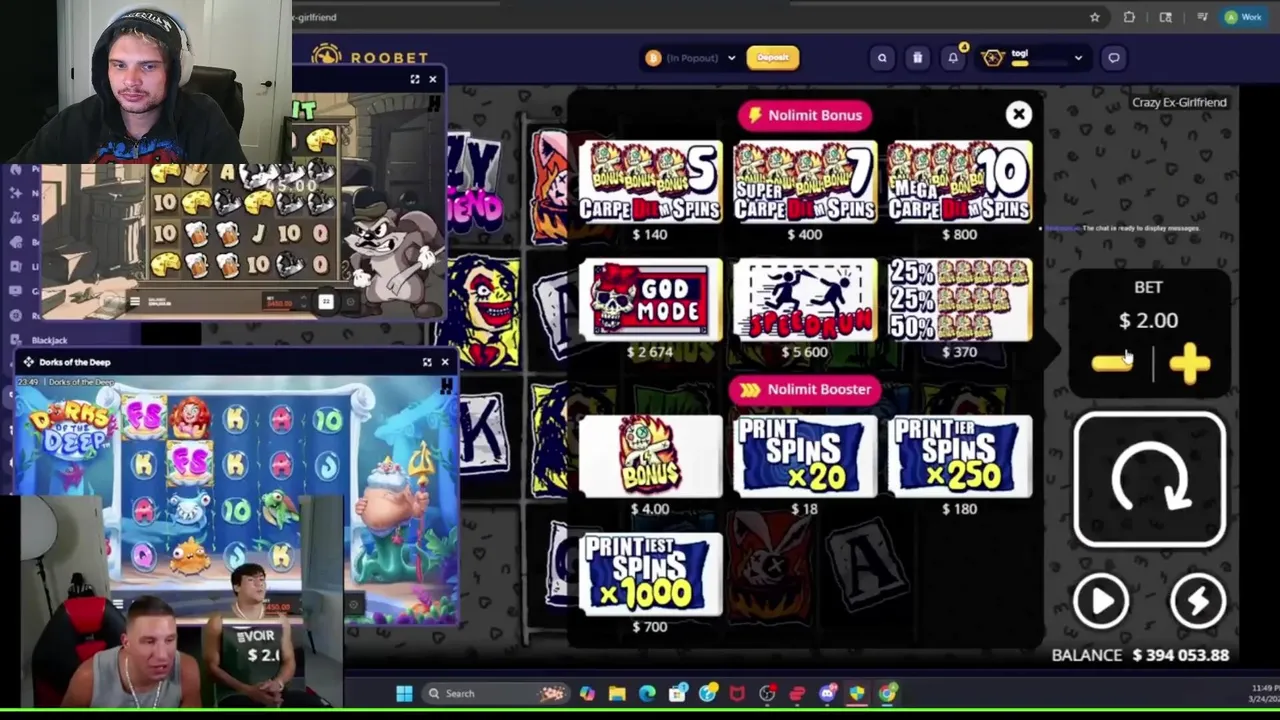Click the Nolimit Bonus header
The image size is (1280, 720).
[x=805, y=115]
